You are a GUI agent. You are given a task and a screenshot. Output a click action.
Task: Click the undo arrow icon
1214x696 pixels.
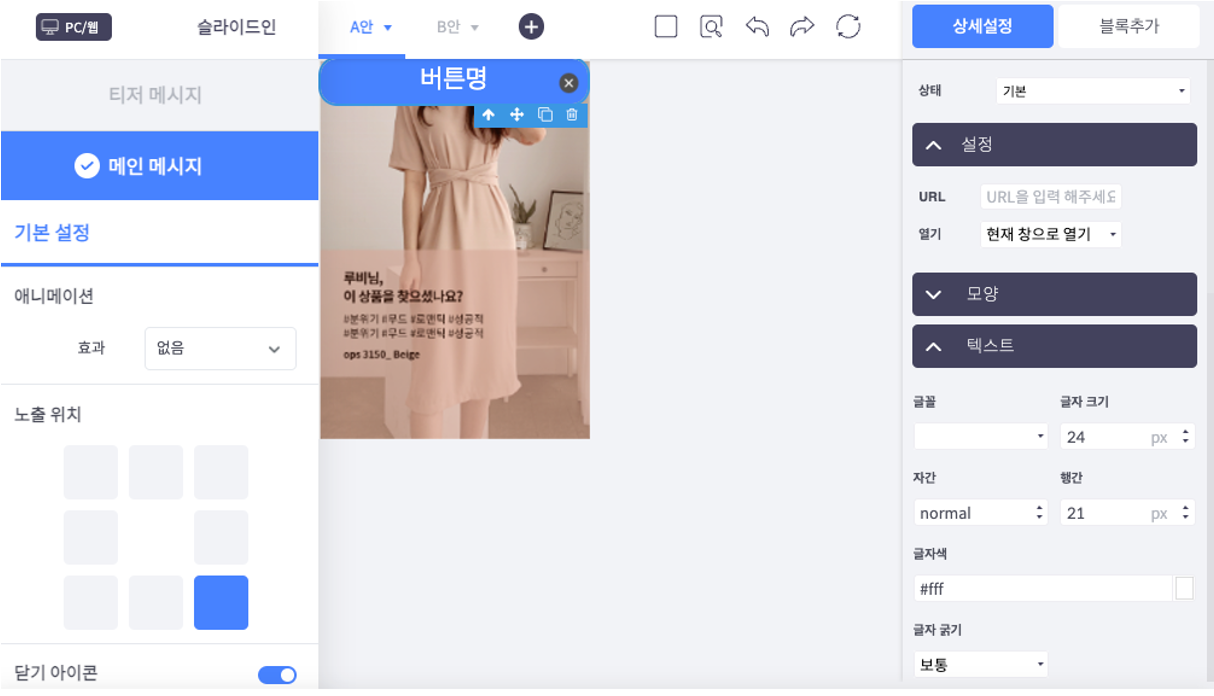(x=757, y=27)
